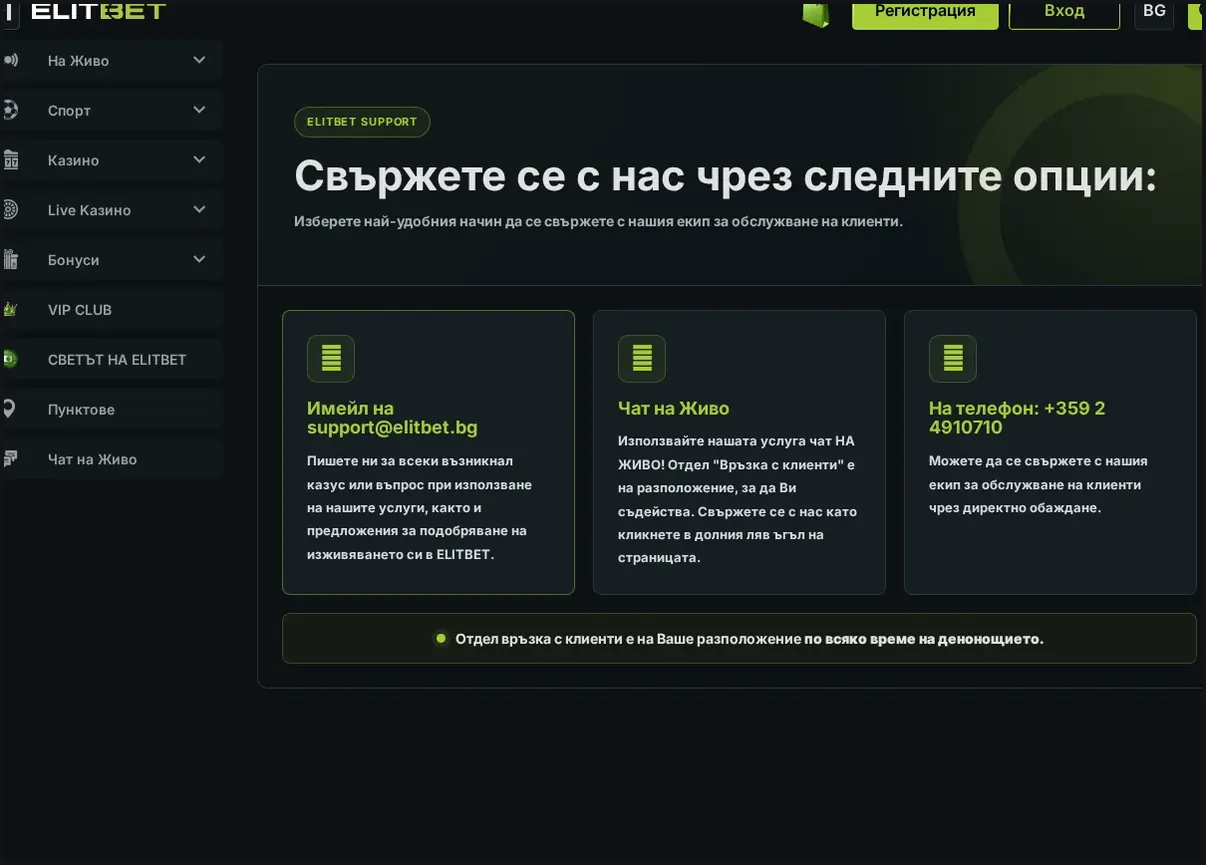Click the Чат на Живо card heading
Screen dimensions: 1206x865
pos(674,408)
